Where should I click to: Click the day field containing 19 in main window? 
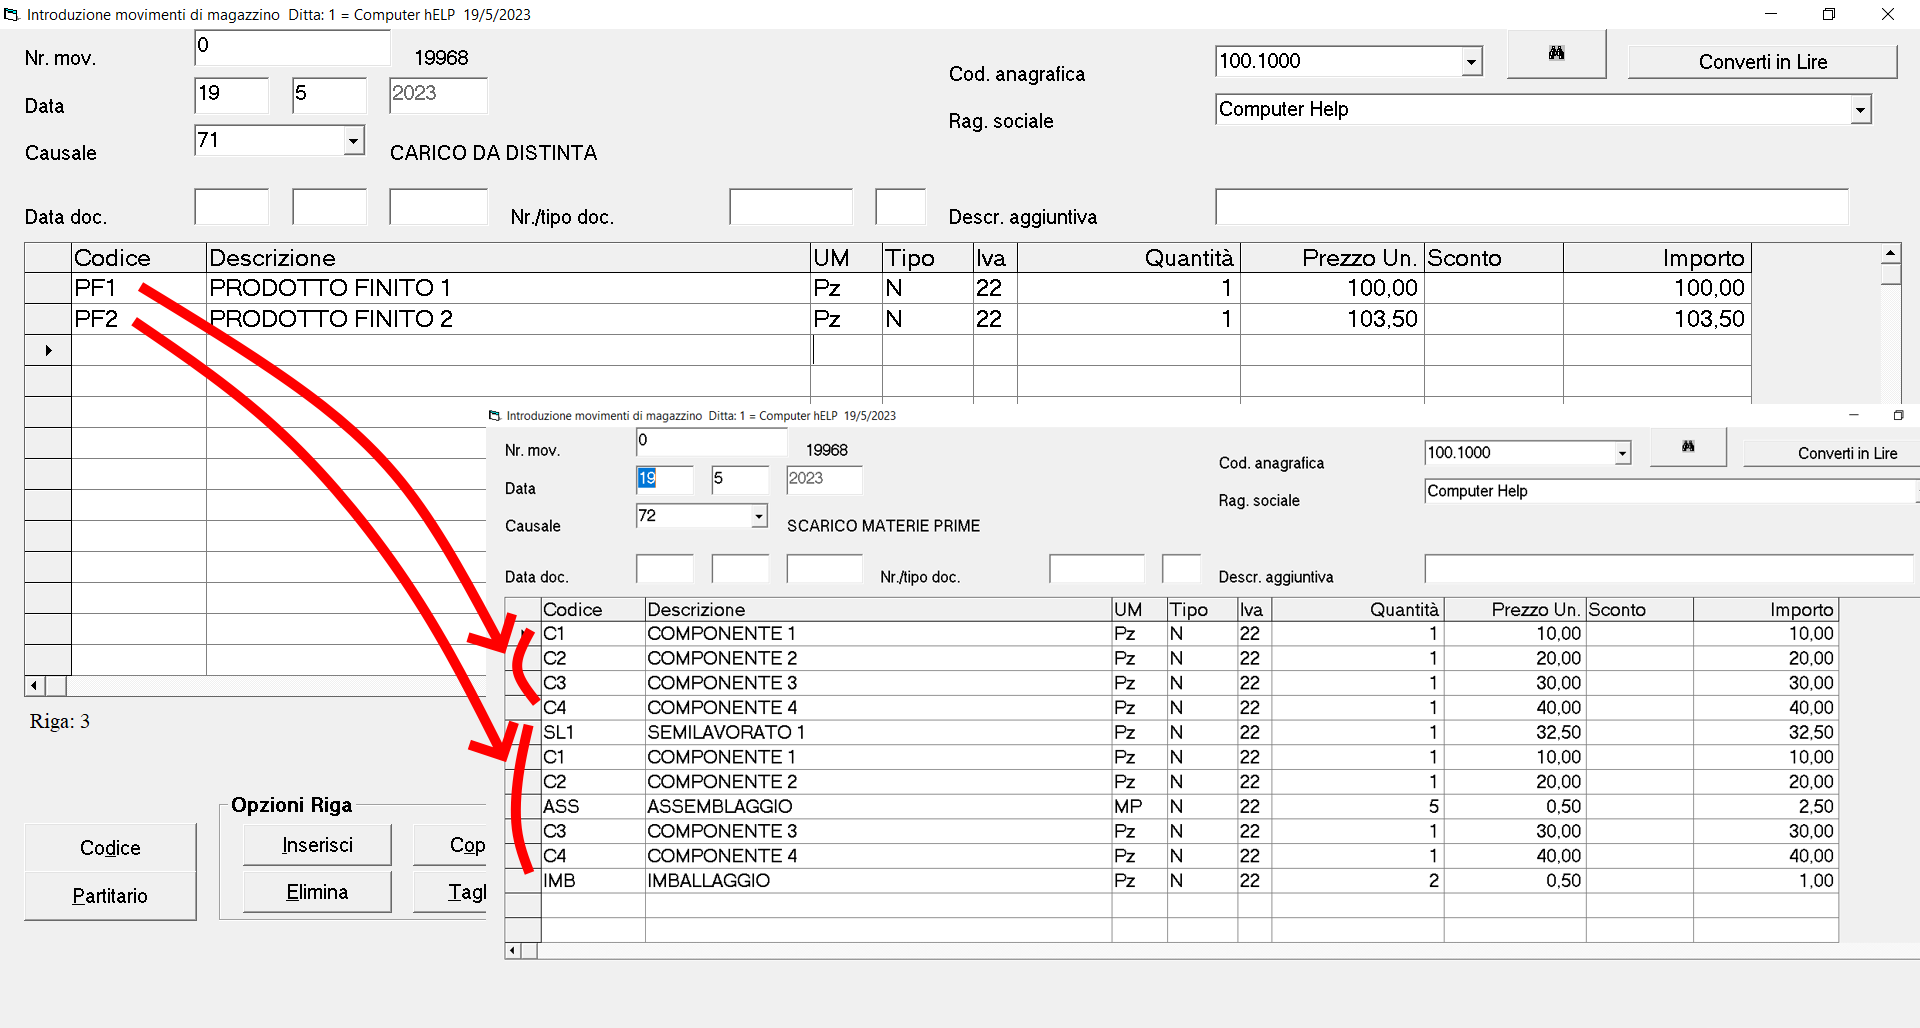coord(232,95)
